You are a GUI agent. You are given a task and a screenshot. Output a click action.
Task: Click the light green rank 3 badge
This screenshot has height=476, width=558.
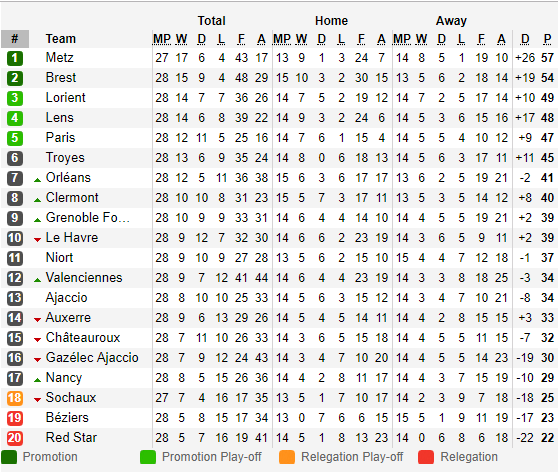15,98
